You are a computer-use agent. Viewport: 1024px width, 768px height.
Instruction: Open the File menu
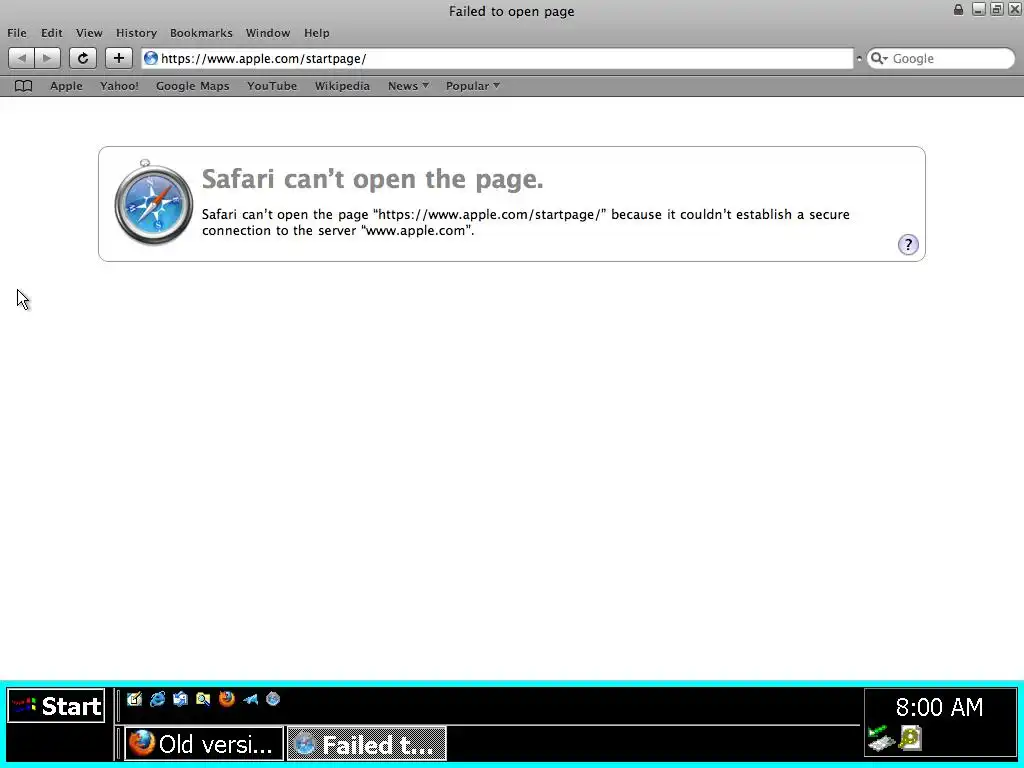[17, 33]
